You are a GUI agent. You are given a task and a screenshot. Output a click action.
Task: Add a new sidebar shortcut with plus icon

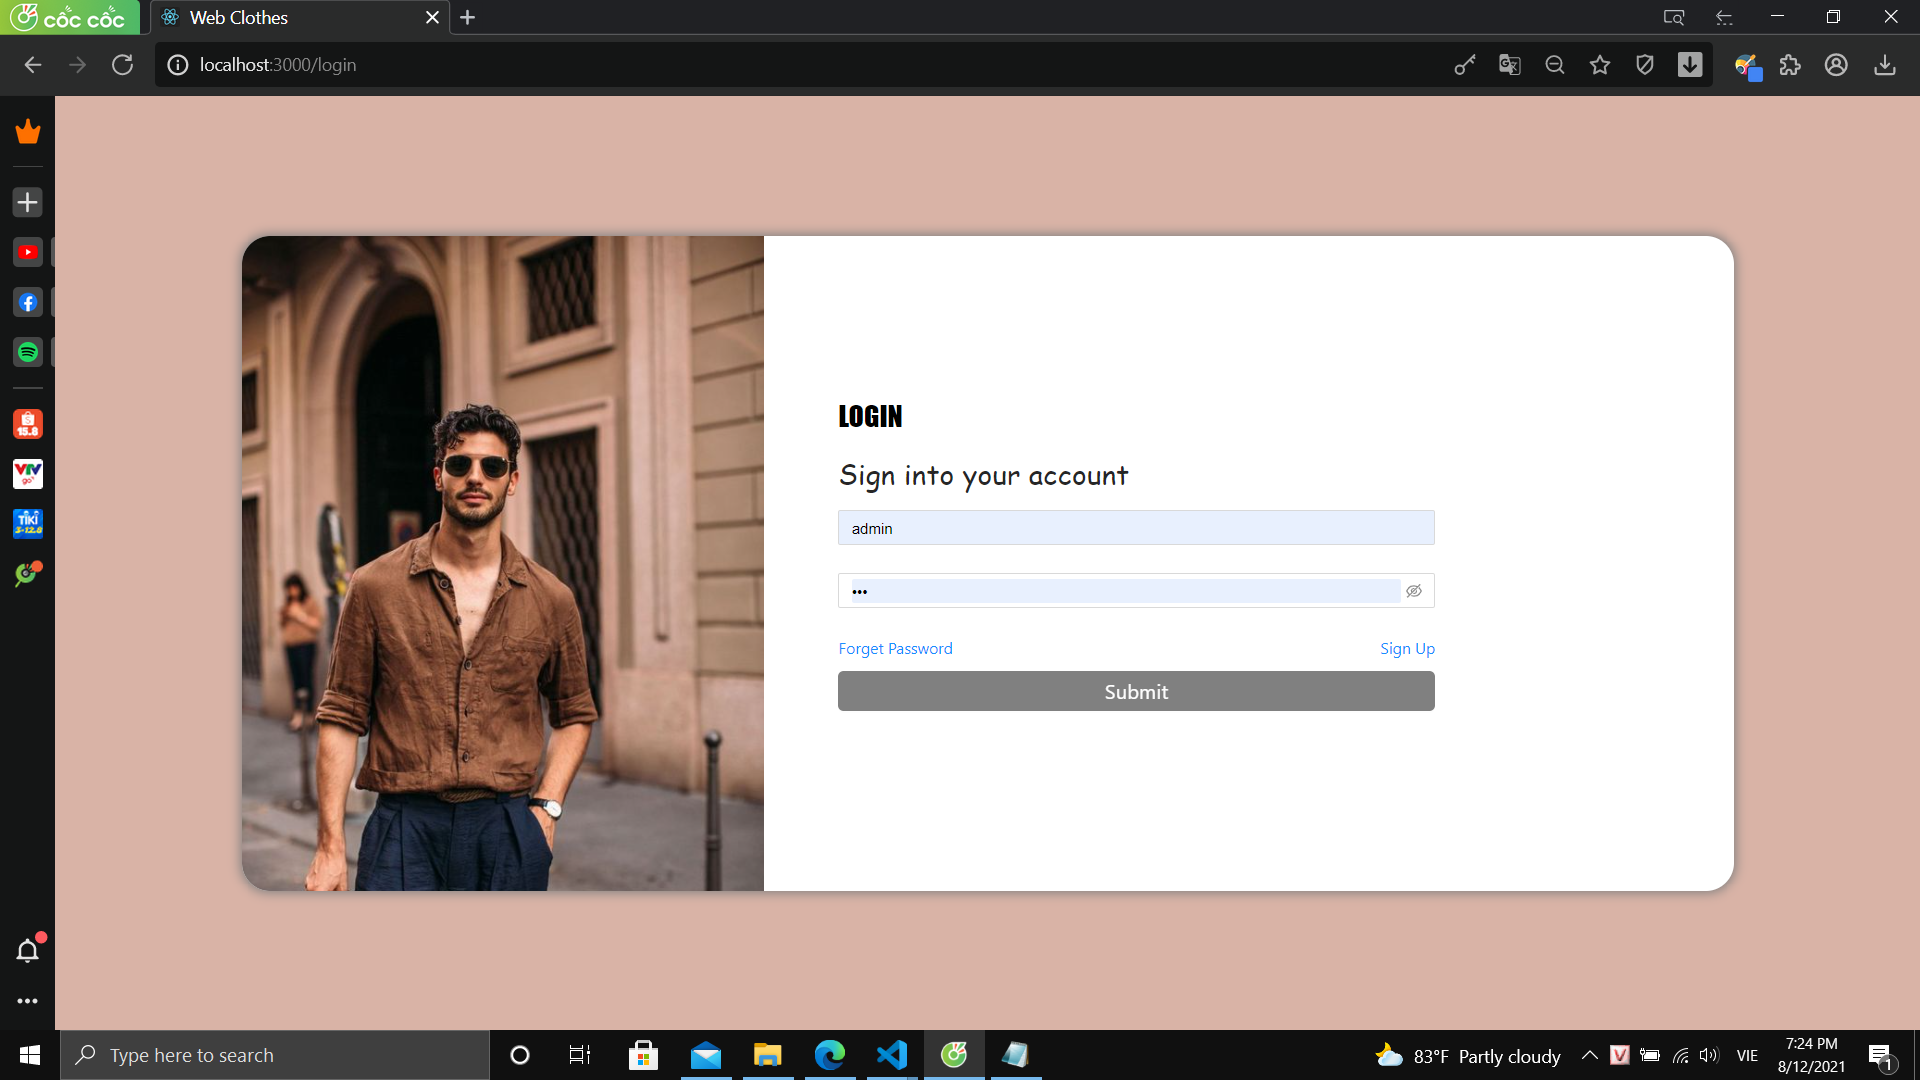point(28,202)
